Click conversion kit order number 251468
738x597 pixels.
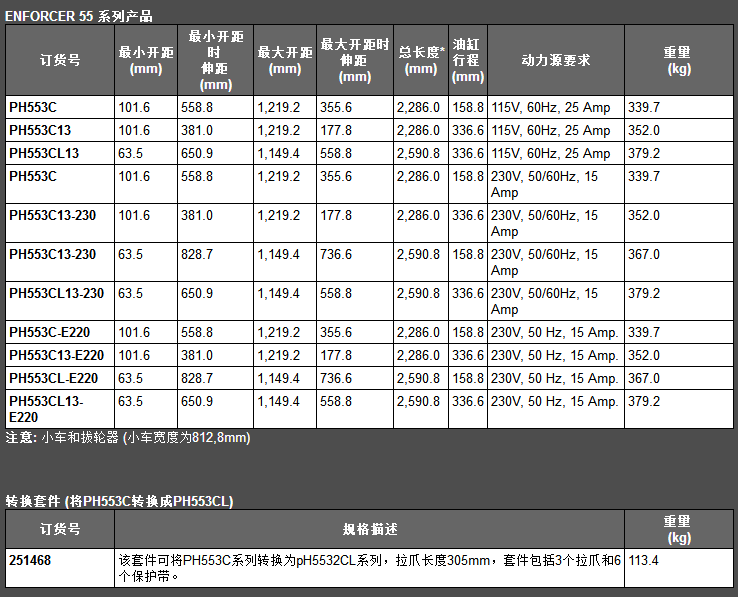click(30, 560)
